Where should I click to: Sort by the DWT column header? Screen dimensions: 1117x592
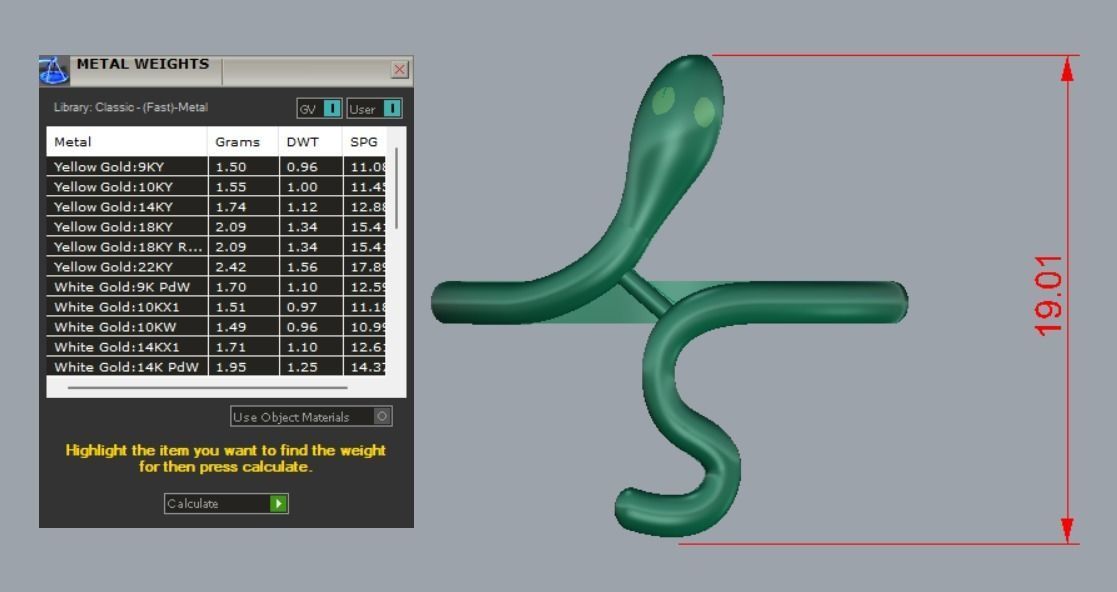coord(311,142)
